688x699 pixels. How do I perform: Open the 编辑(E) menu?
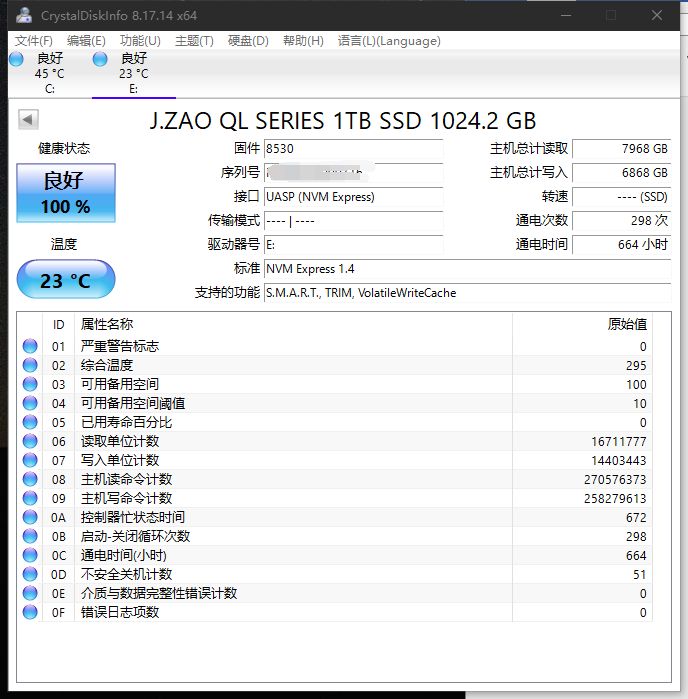coord(86,41)
